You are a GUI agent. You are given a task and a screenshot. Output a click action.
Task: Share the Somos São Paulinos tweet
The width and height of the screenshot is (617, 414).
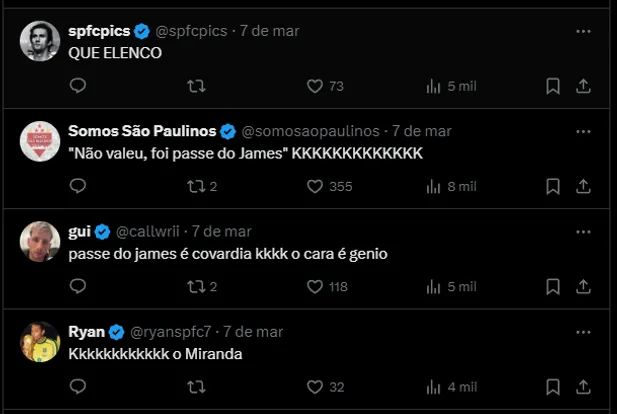pos(583,187)
